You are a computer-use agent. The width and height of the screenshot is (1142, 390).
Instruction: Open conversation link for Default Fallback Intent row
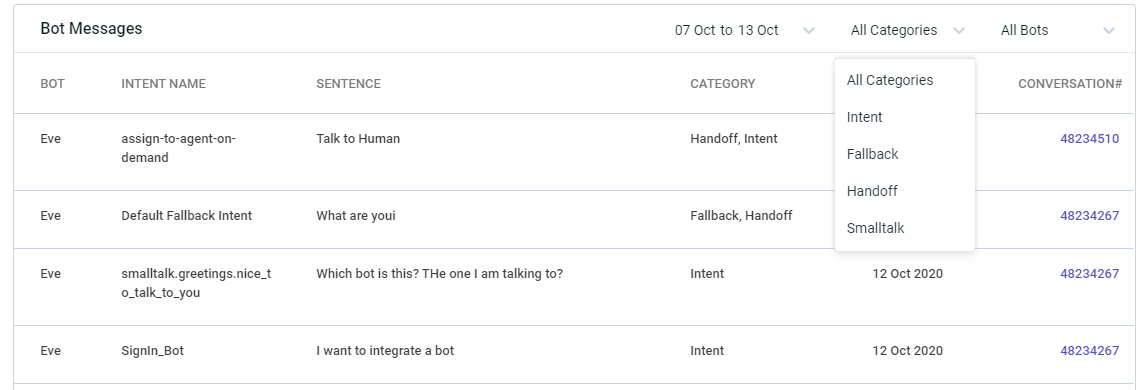(1090, 216)
